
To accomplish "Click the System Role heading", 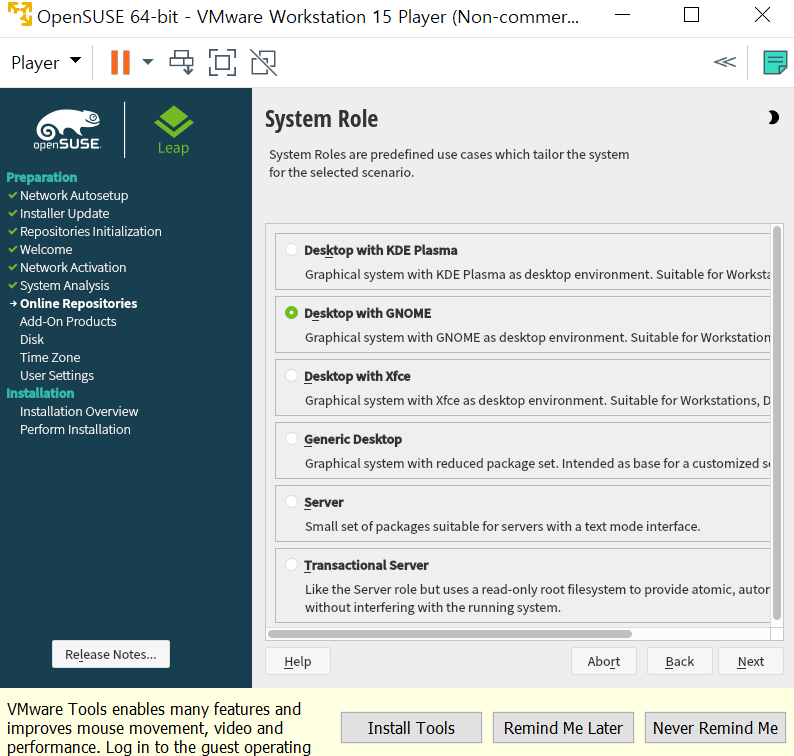I will point(321,120).
